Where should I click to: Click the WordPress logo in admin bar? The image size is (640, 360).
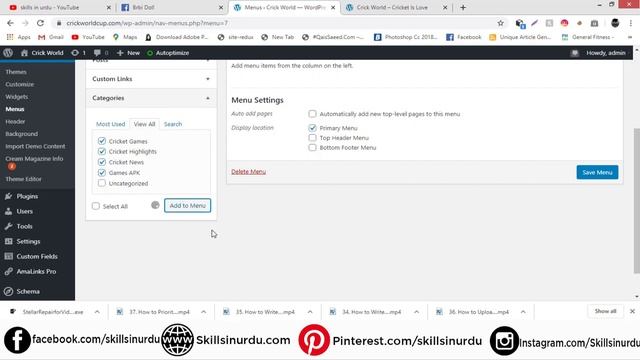(8, 53)
